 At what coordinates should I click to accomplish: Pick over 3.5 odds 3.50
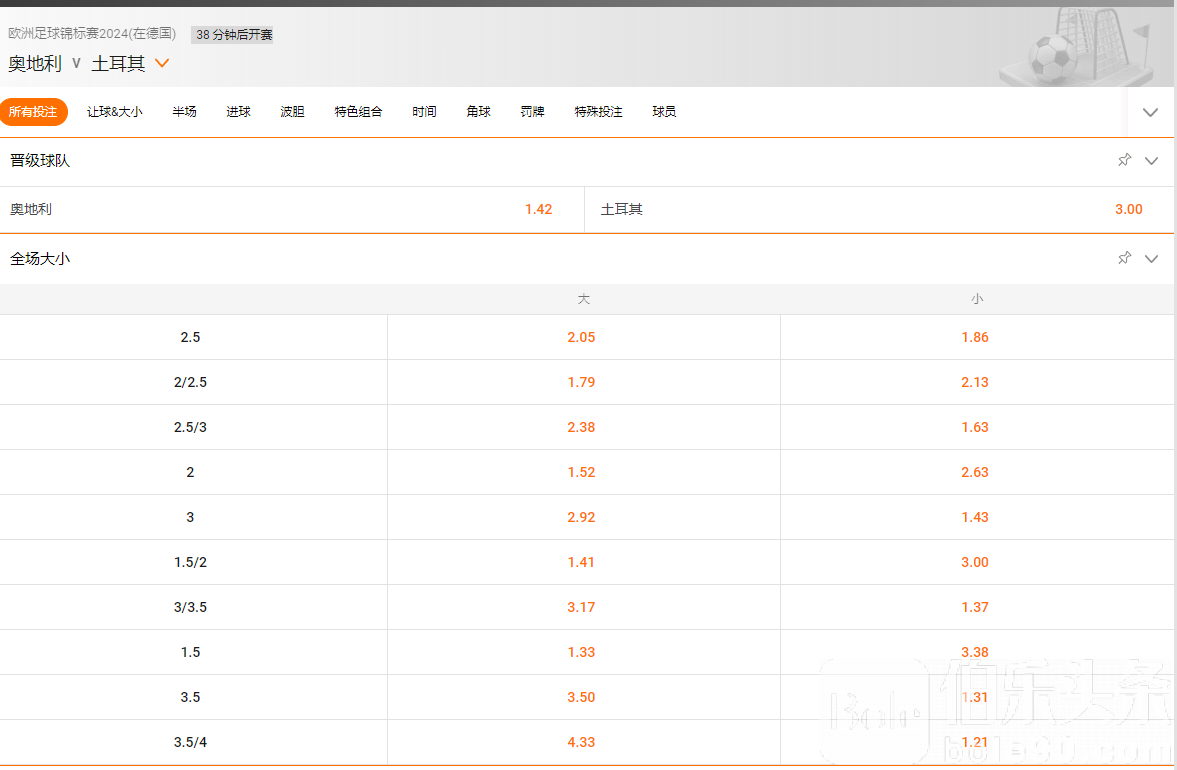coord(581,697)
